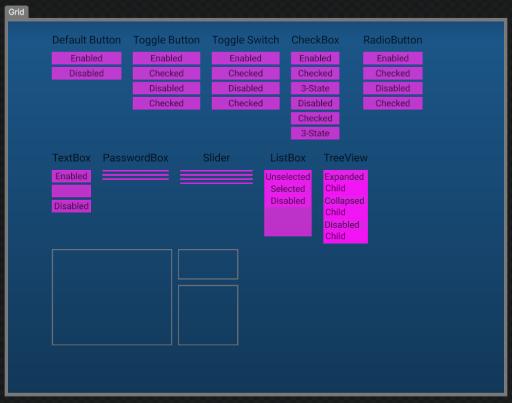Flip Checked directly below Enabled in Toggle Switch column
The height and width of the screenshot is (403, 512).
click(246, 73)
